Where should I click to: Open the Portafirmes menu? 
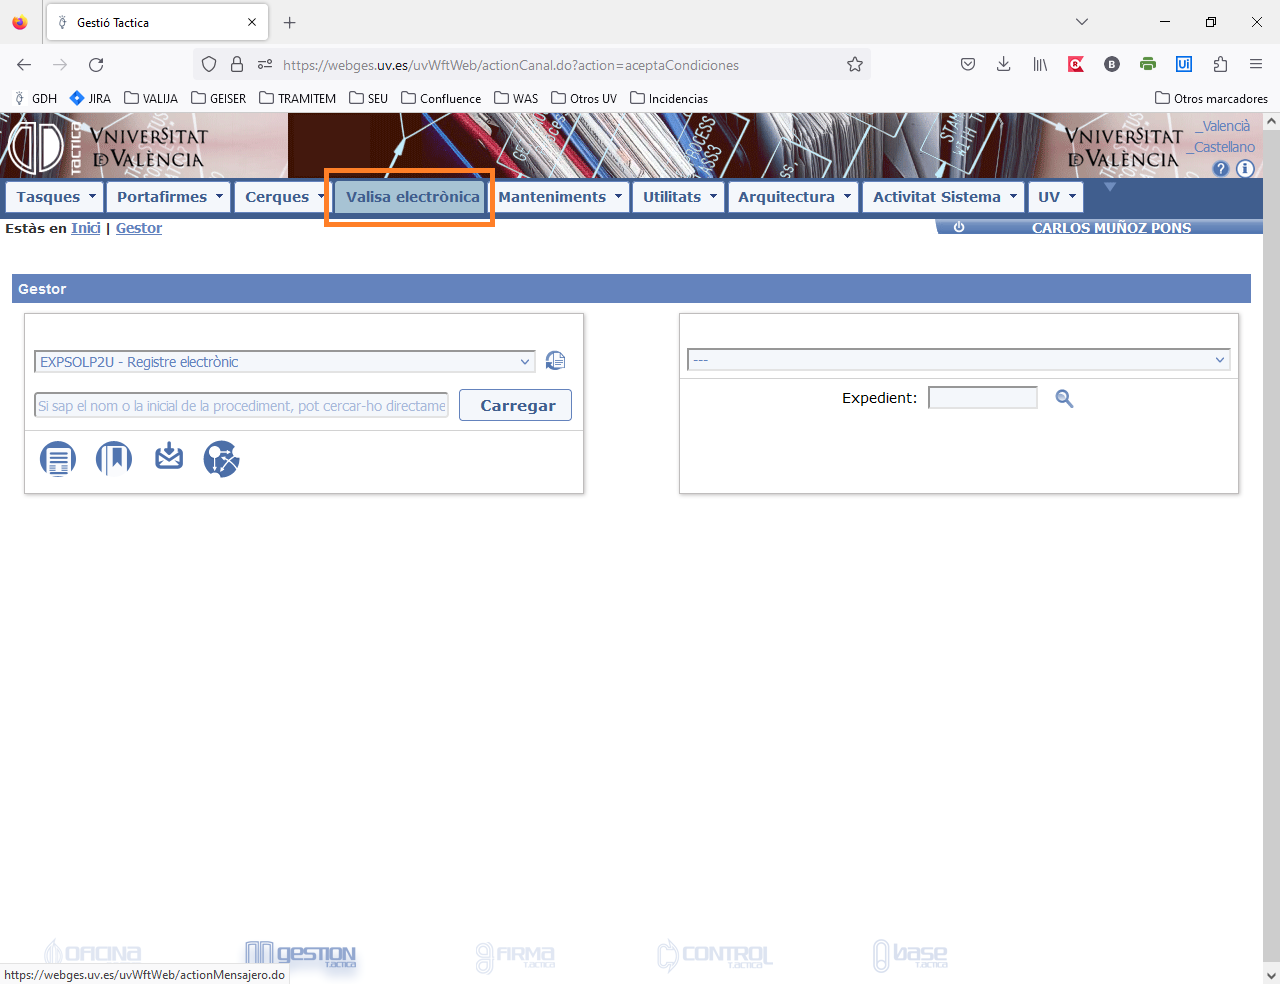[x=169, y=197]
